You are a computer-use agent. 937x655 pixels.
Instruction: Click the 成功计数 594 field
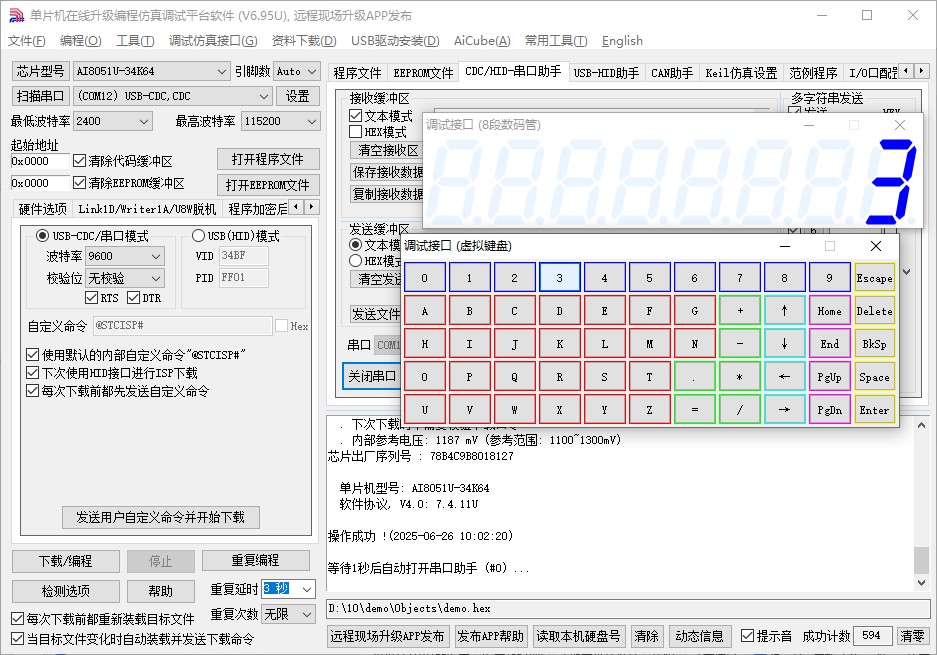click(872, 636)
